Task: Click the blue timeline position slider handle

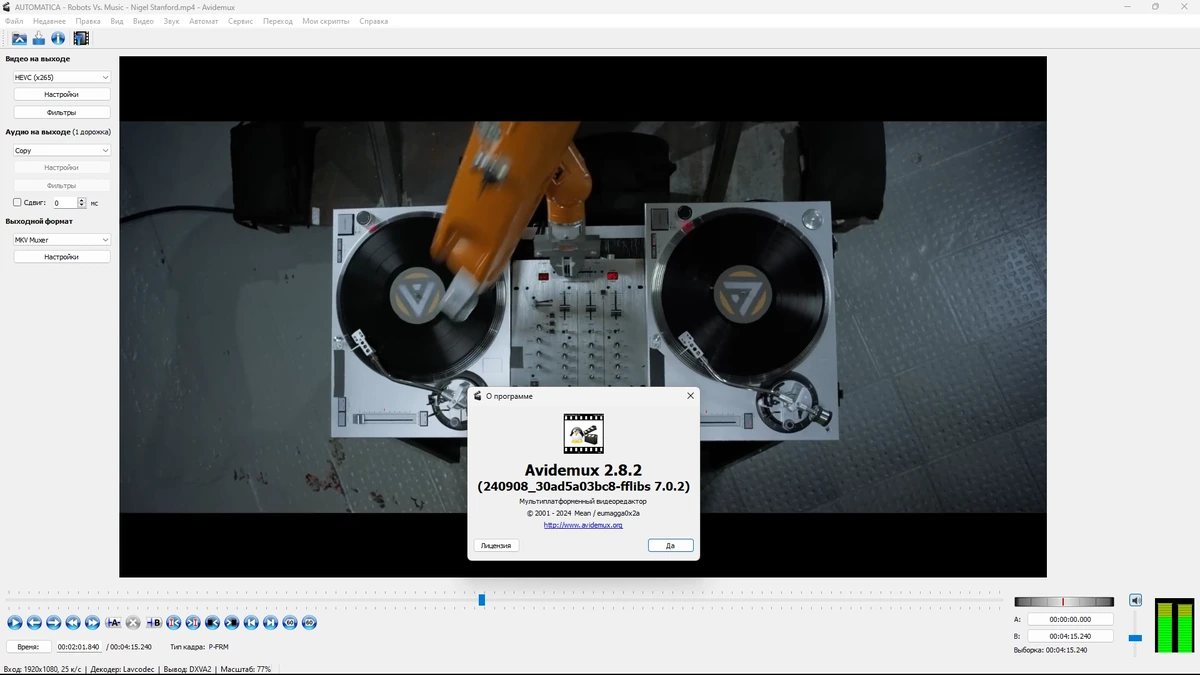Action: (x=481, y=600)
